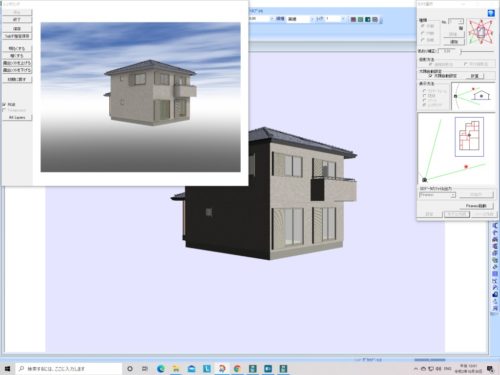500x375 pixels.
Task: Click the Windows Start button
Action: 7,368
